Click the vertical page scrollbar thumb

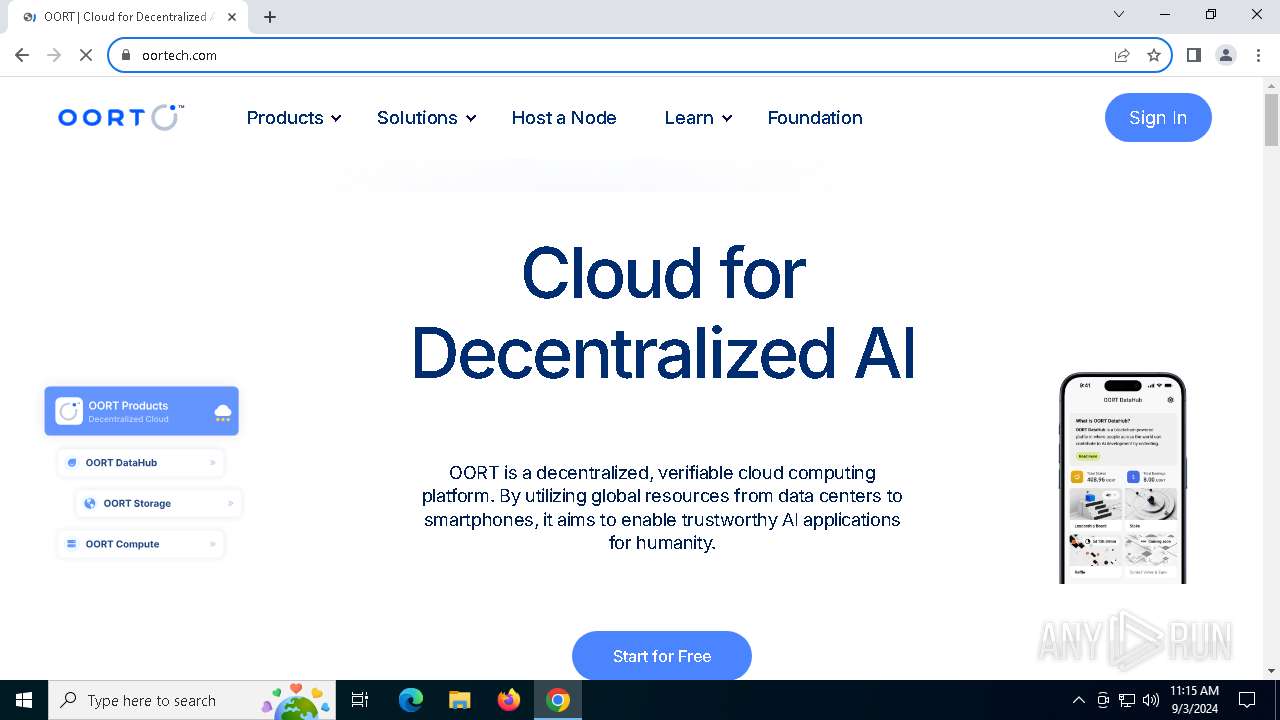[1271, 120]
